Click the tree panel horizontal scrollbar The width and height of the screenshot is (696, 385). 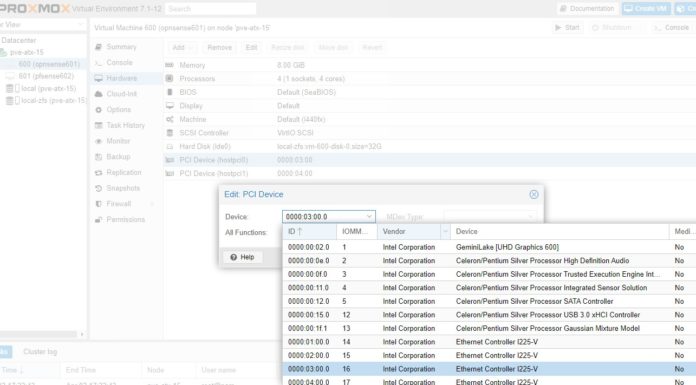click(40, 334)
